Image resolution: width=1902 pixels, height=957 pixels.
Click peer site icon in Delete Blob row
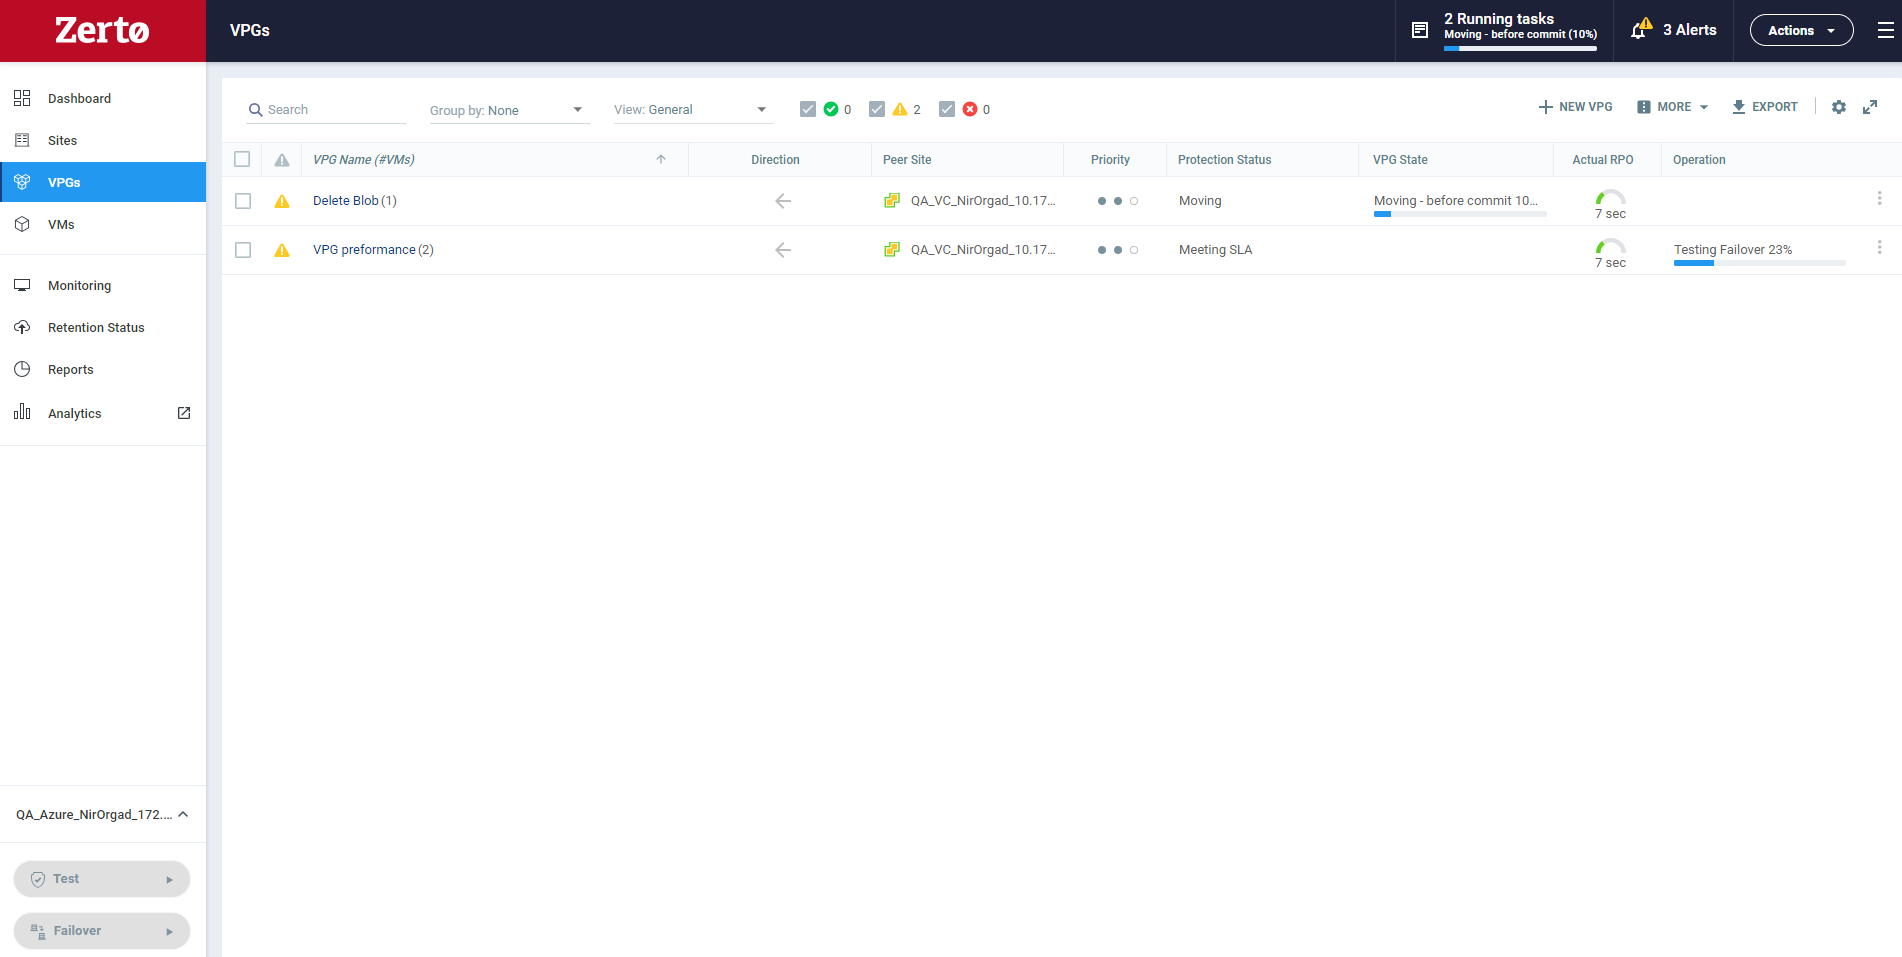point(892,201)
